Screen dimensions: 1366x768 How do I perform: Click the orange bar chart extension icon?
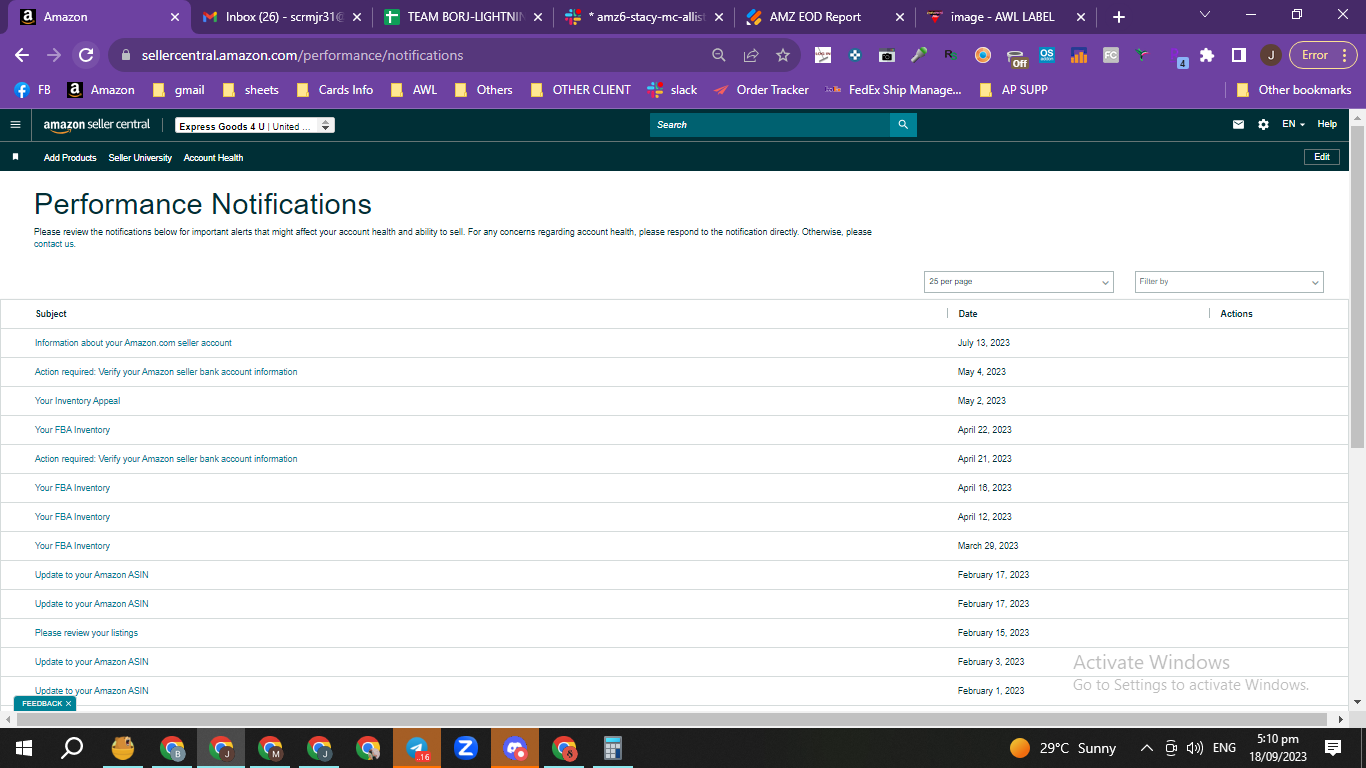click(1079, 56)
